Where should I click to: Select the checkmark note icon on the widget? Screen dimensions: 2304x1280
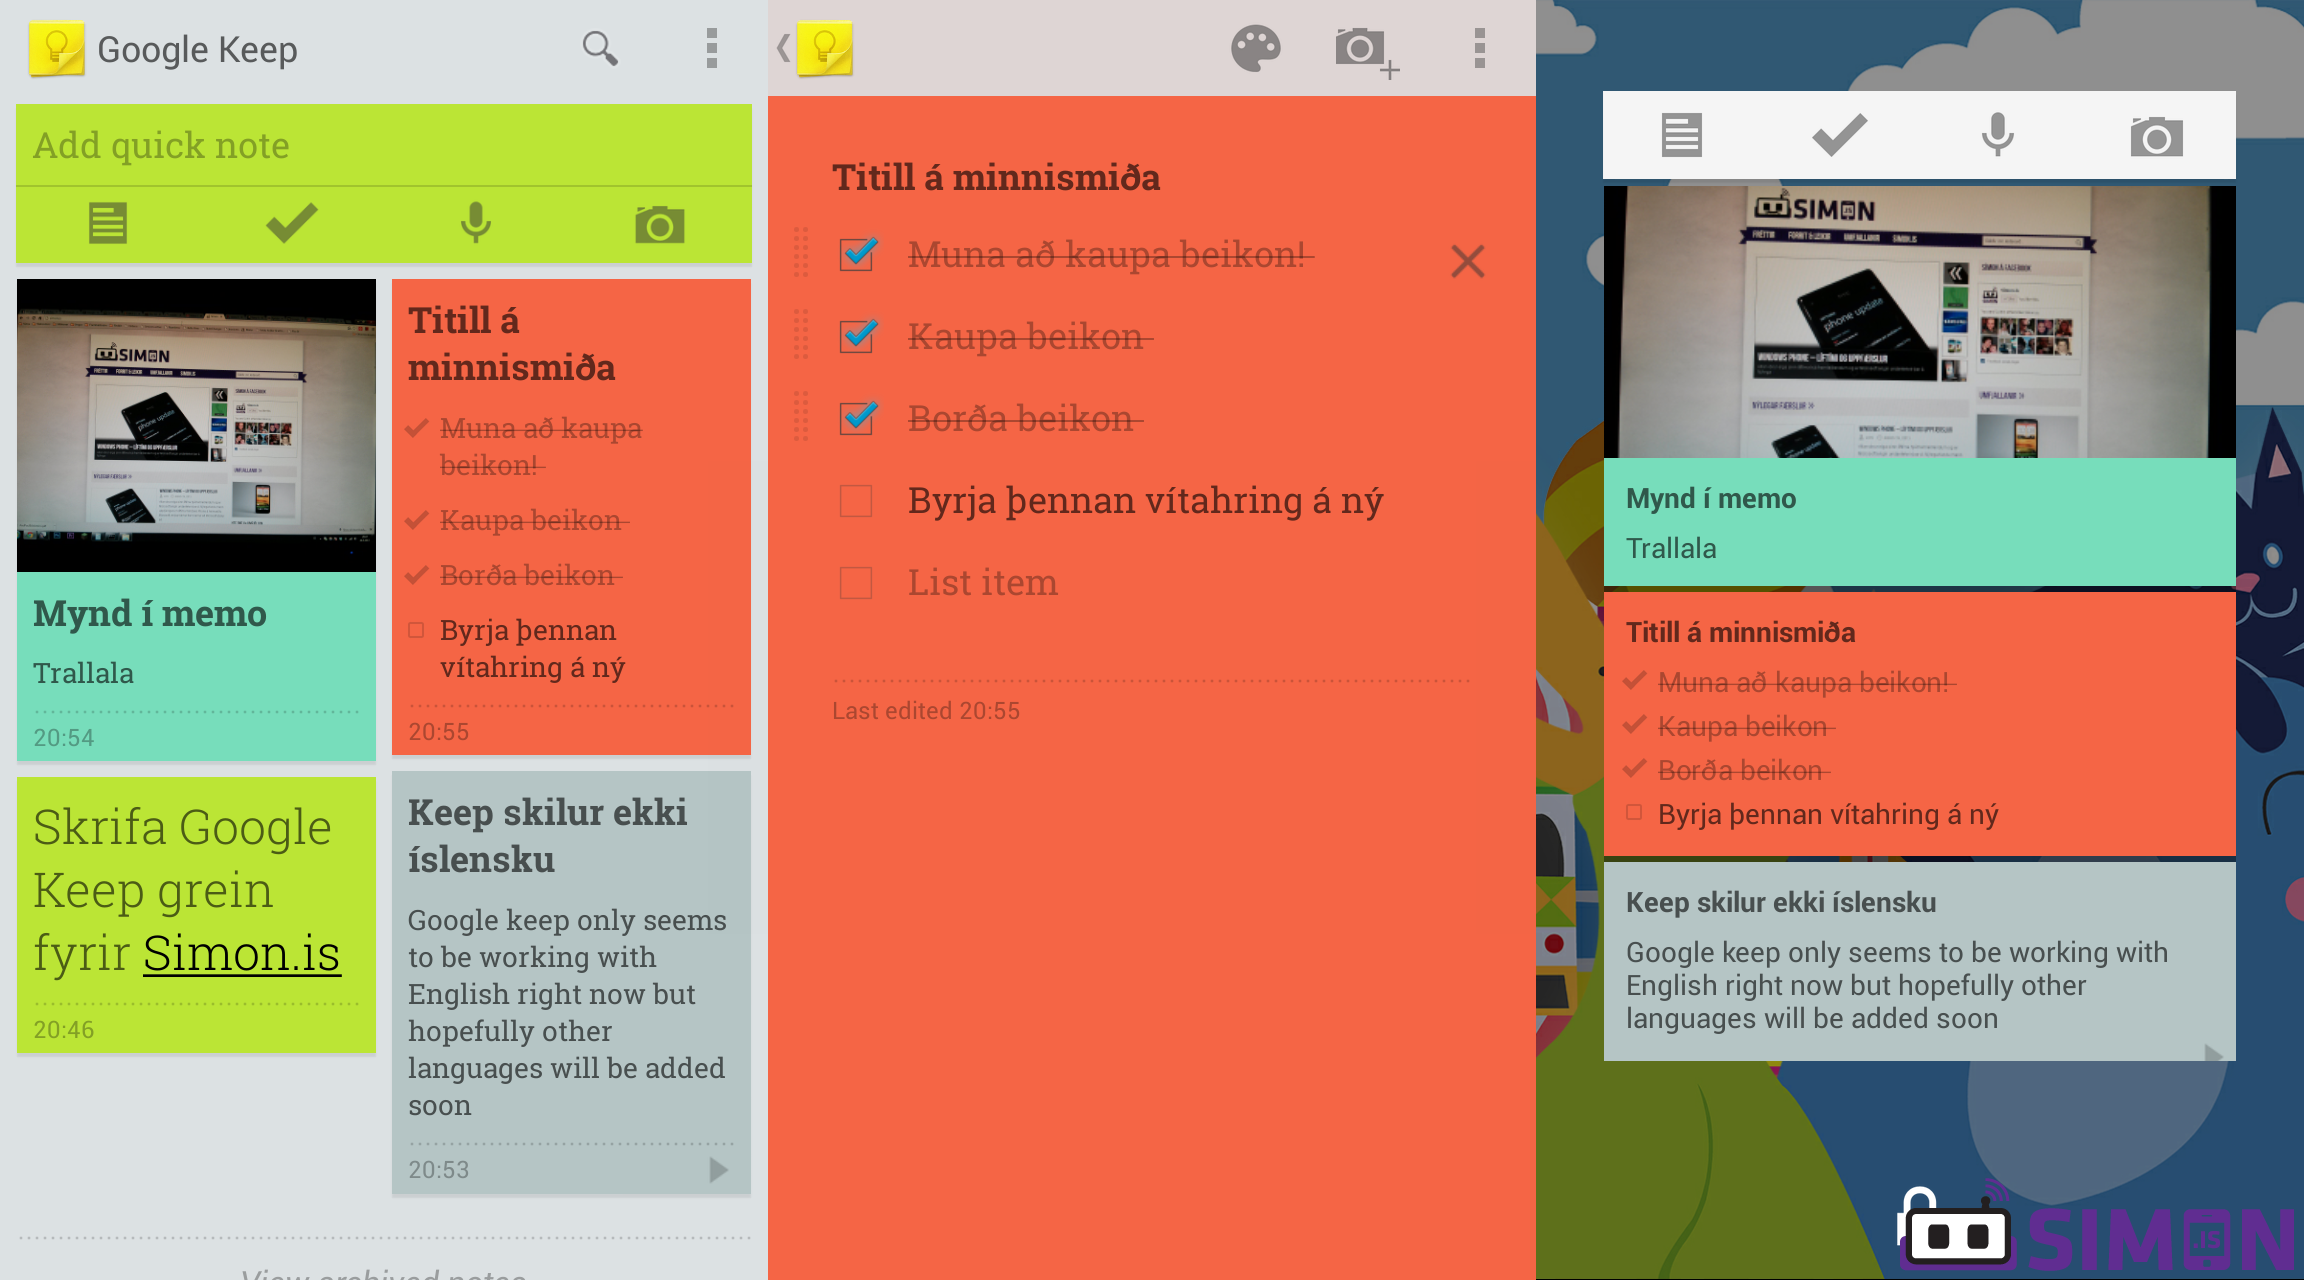click(1837, 134)
